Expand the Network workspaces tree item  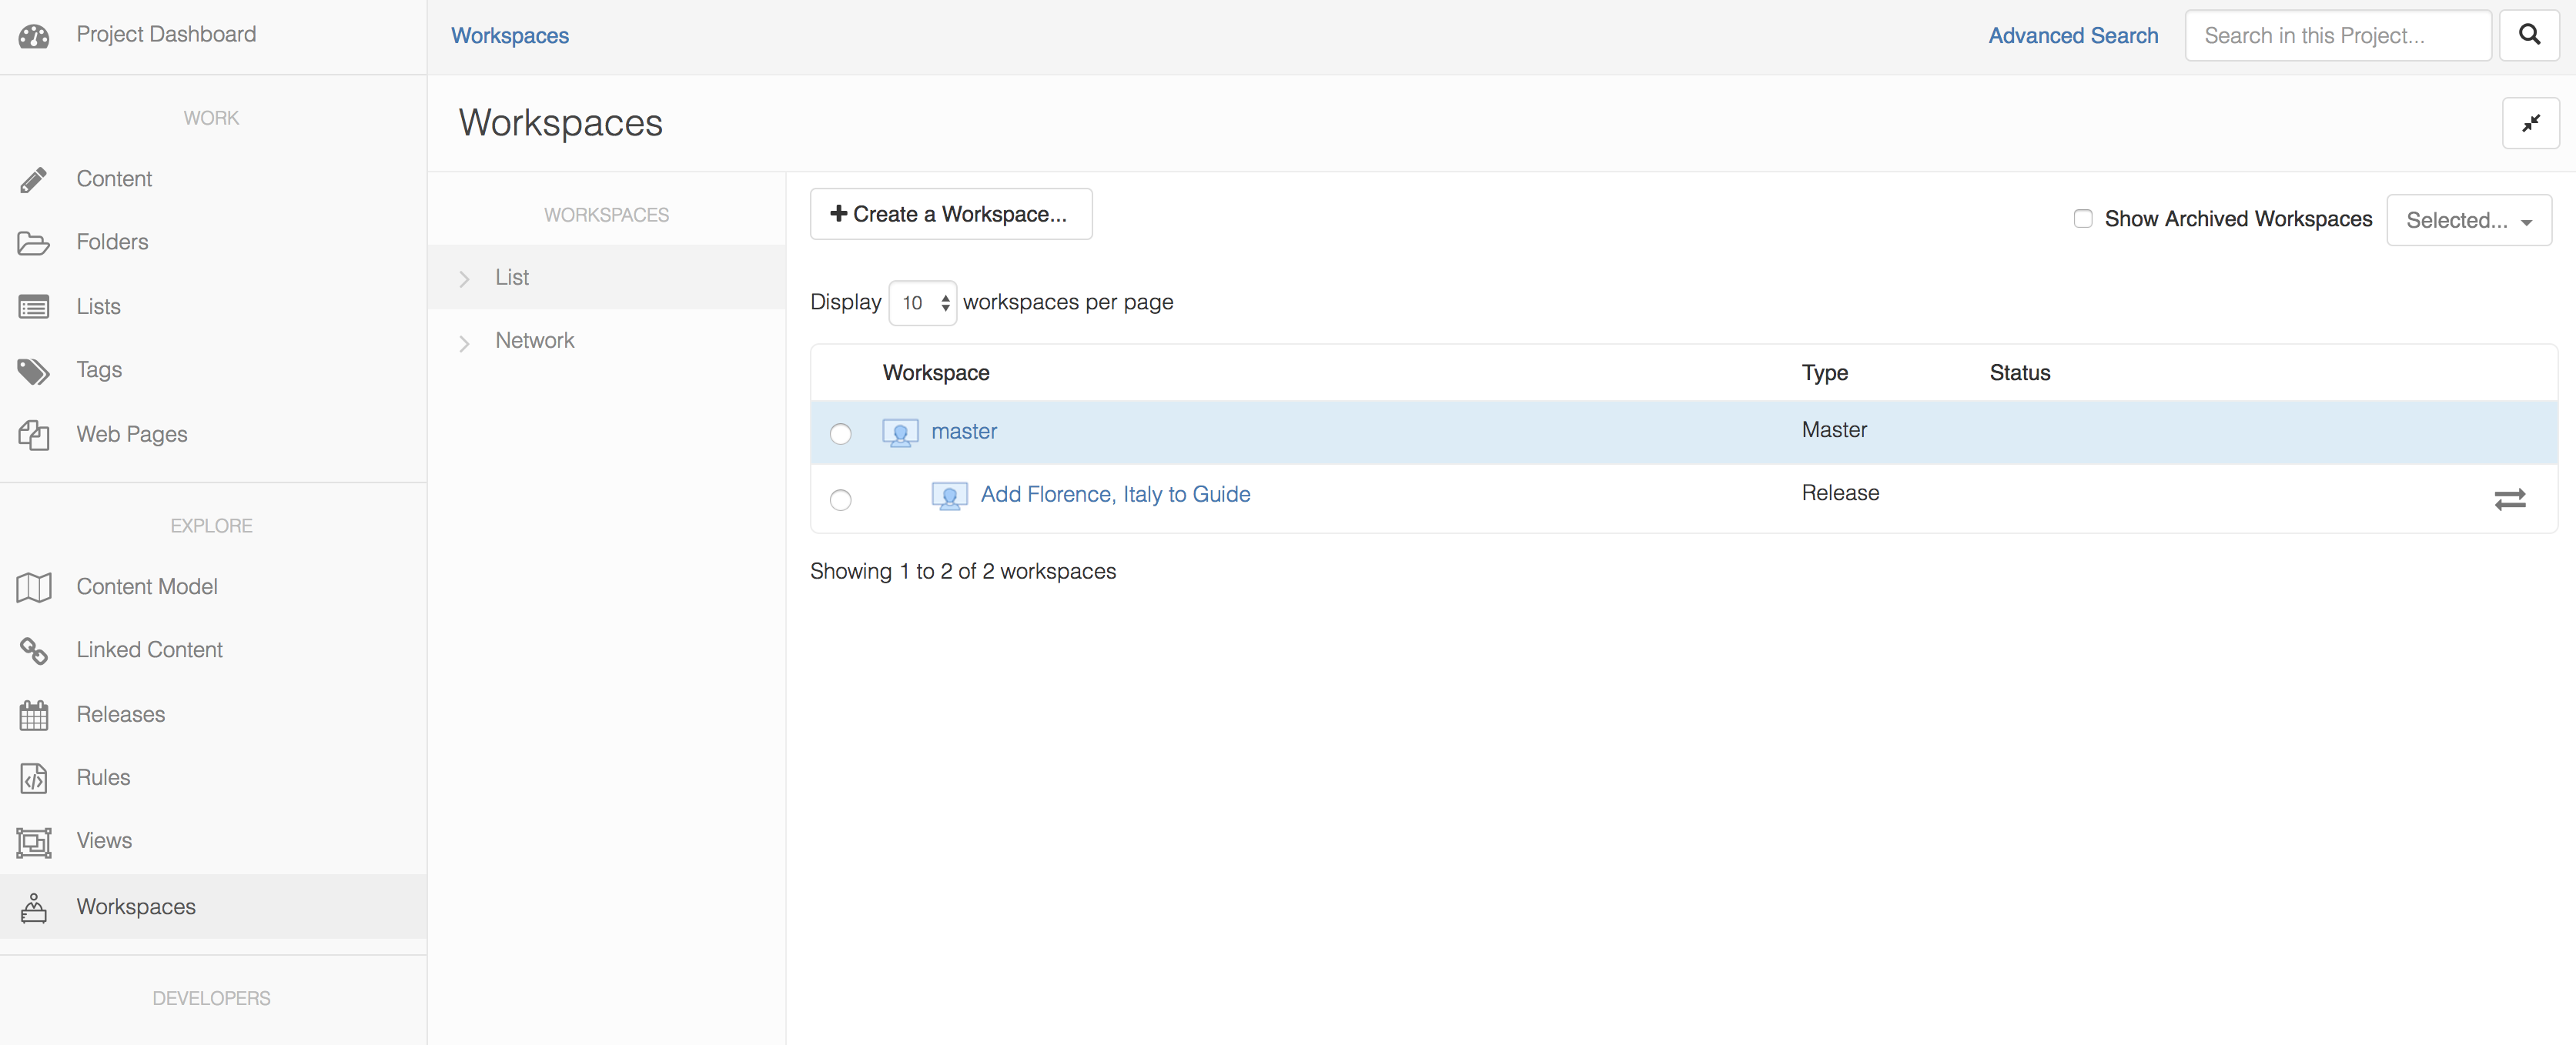click(x=460, y=342)
